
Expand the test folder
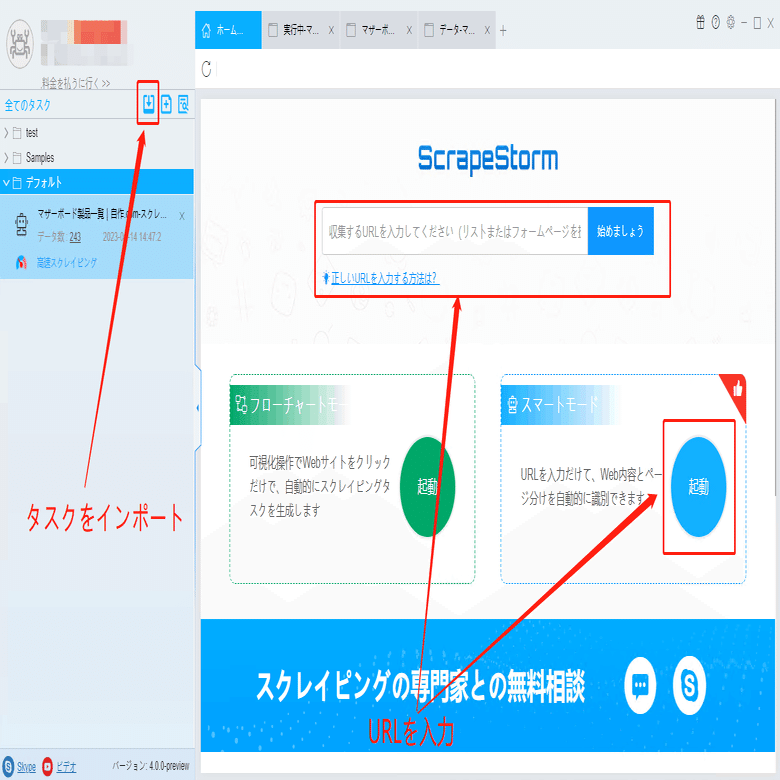tap(6, 133)
